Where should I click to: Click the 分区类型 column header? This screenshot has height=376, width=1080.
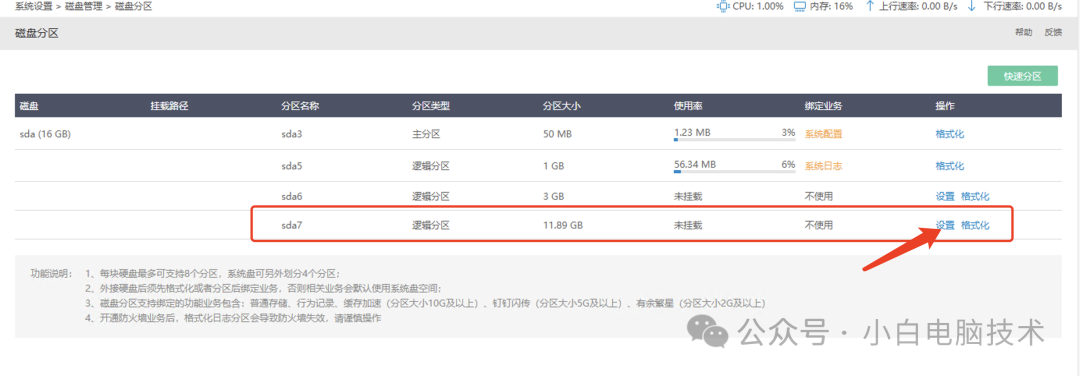pos(431,106)
